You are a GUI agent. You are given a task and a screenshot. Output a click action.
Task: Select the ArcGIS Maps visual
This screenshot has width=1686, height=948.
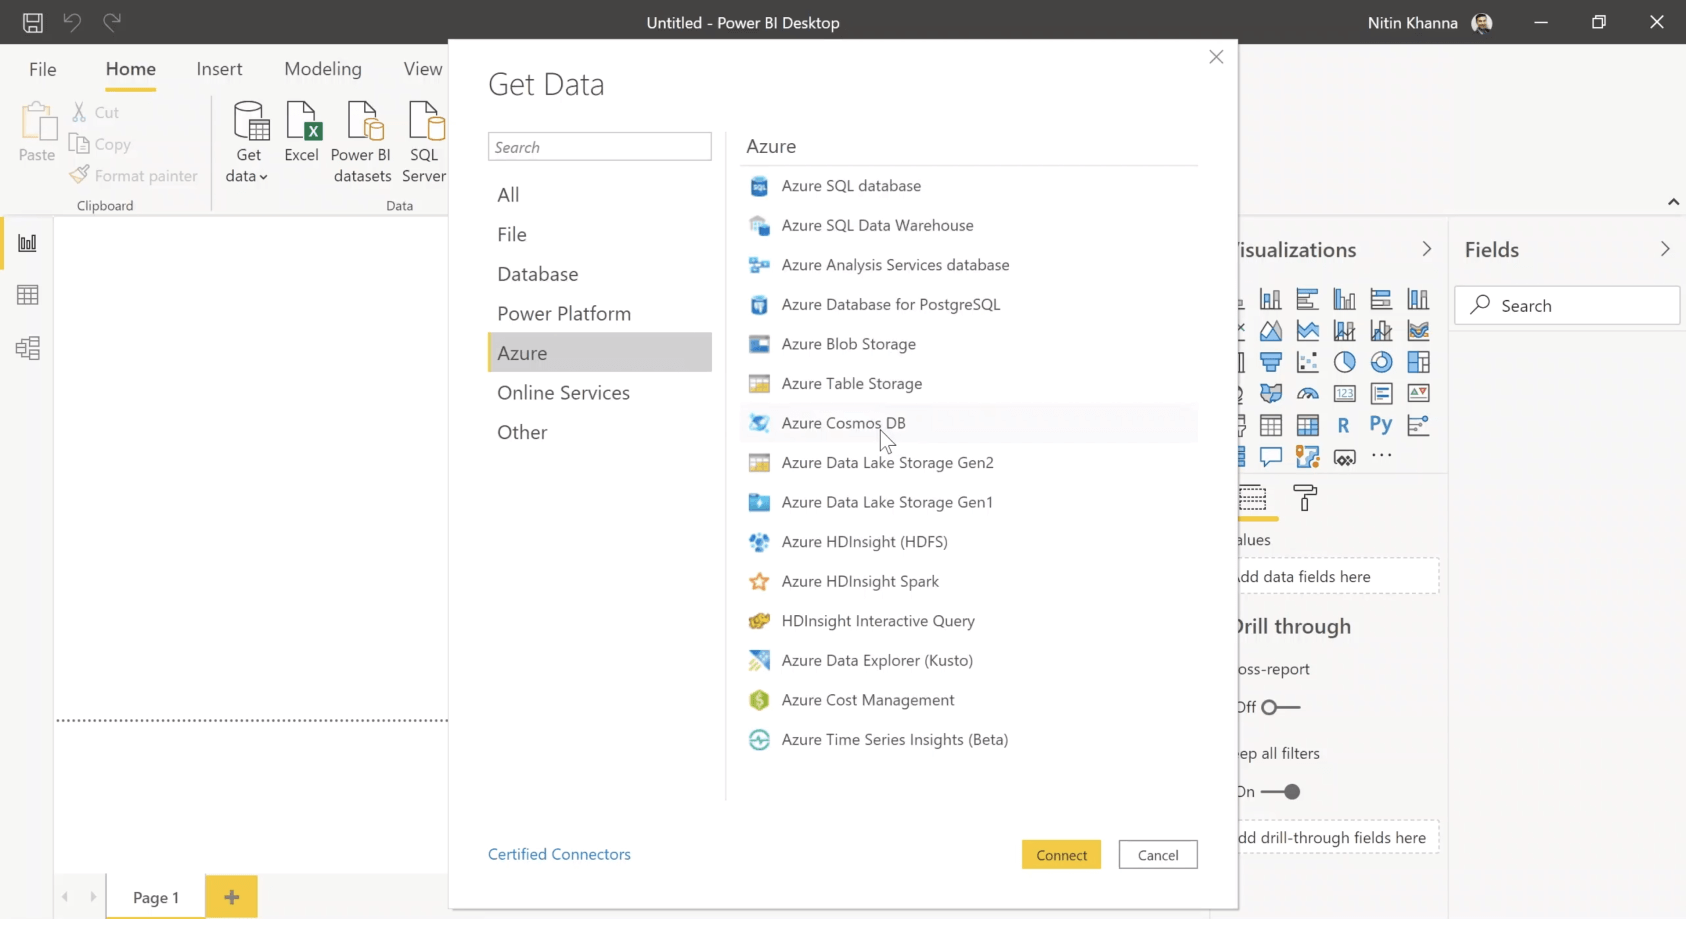click(1307, 457)
